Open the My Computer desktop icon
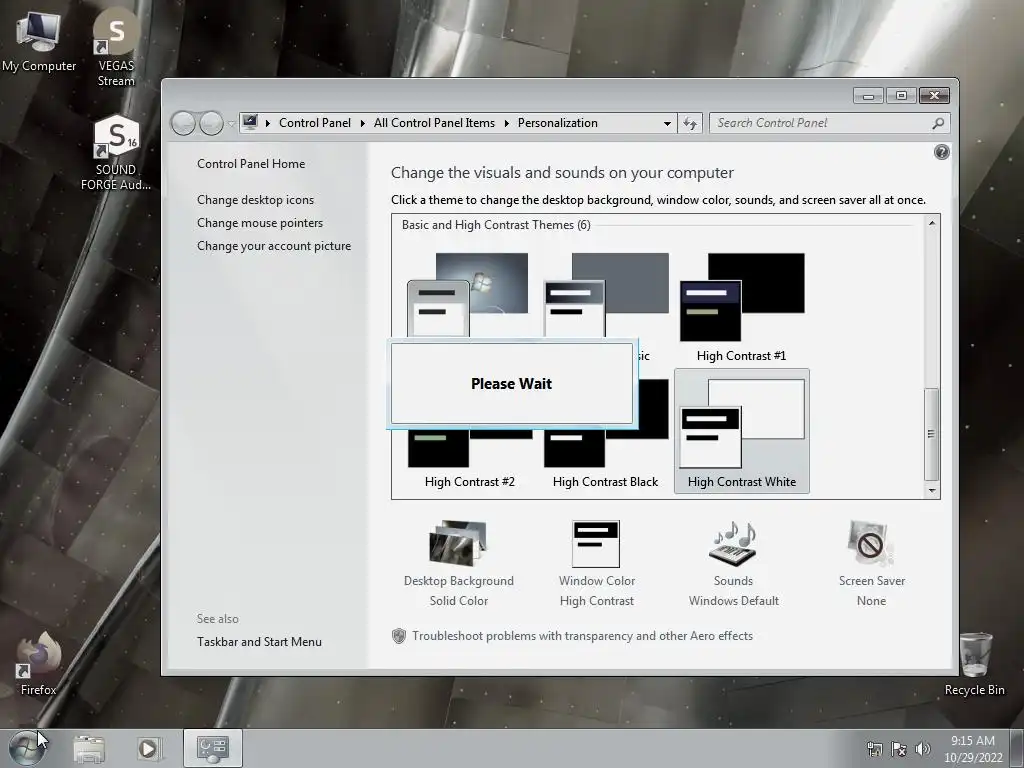 [x=39, y=41]
